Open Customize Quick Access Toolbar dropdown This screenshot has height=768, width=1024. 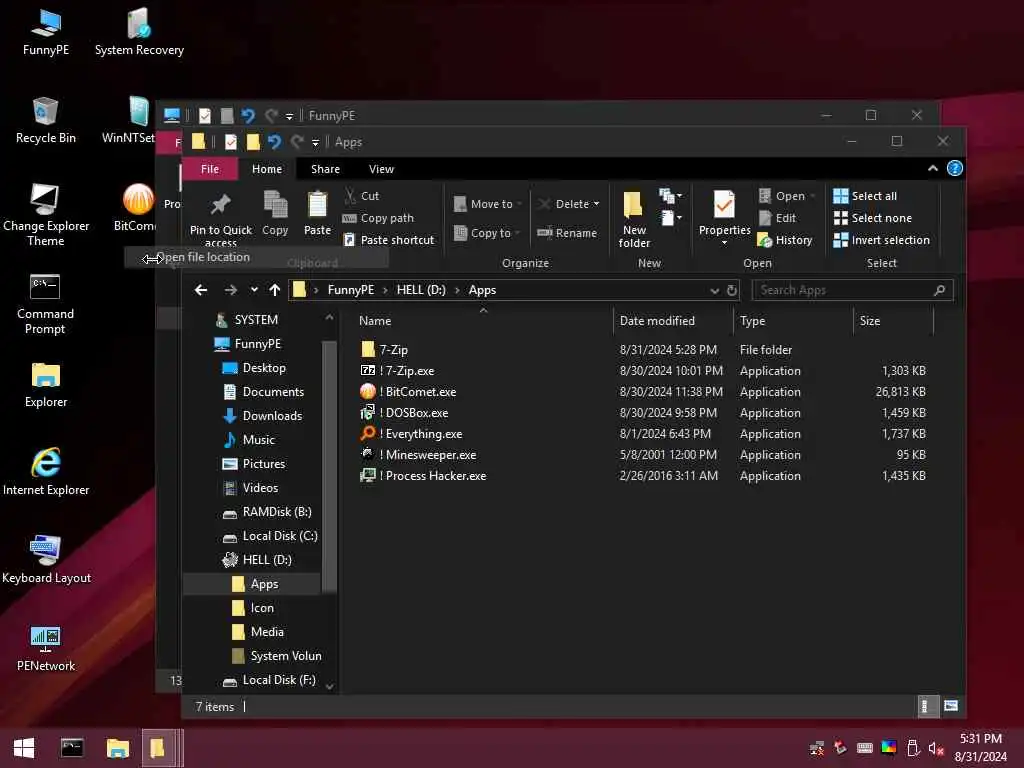(315, 142)
